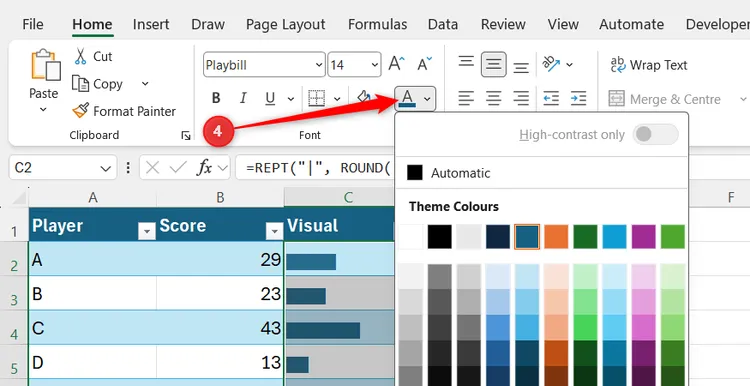Toggle Underline formatting
The height and width of the screenshot is (386, 750).
coord(270,99)
